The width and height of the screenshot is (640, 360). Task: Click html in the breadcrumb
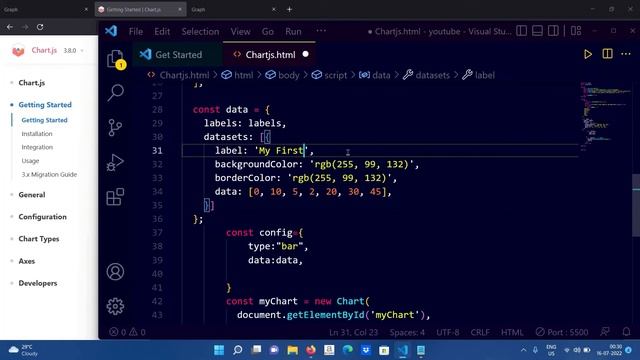[x=244, y=75]
